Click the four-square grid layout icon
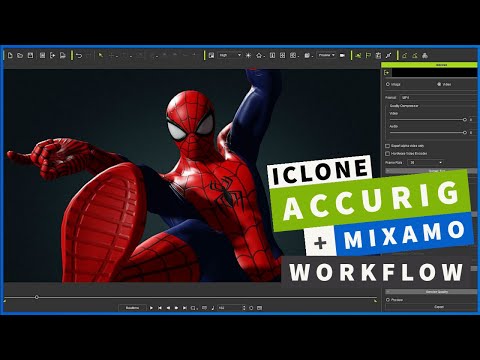Image resolution: width=480 pixels, height=360 pixels. click(x=282, y=55)
